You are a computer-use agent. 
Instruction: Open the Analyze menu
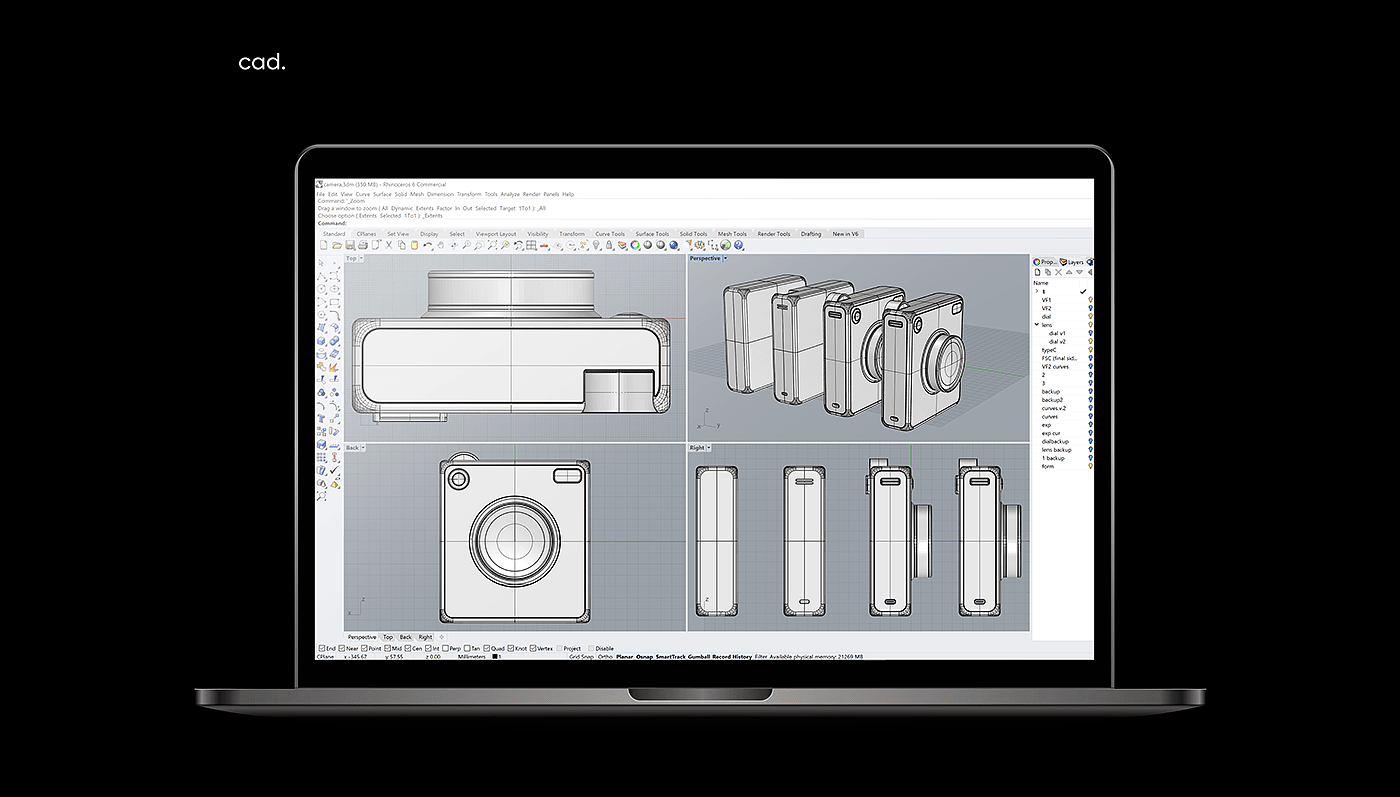pos(510,194)
